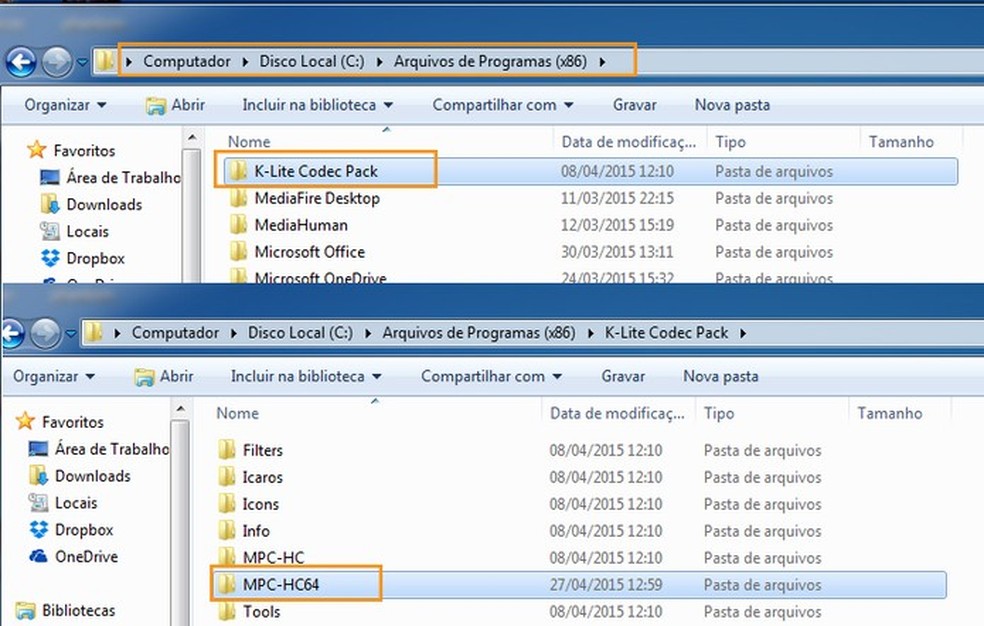984x626 pixels.
Task: Open Organizar menu in upper window
Action: 65,105
